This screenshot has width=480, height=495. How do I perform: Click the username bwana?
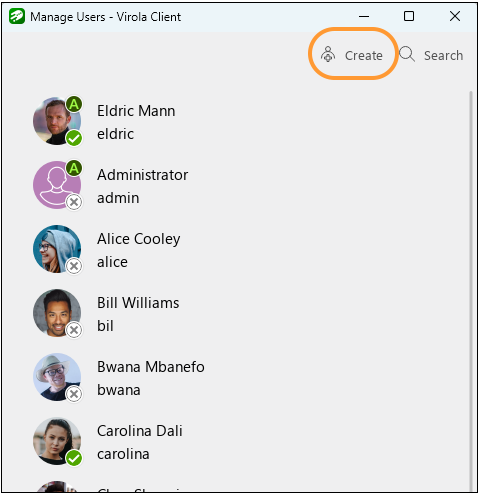tap(119, 390)
